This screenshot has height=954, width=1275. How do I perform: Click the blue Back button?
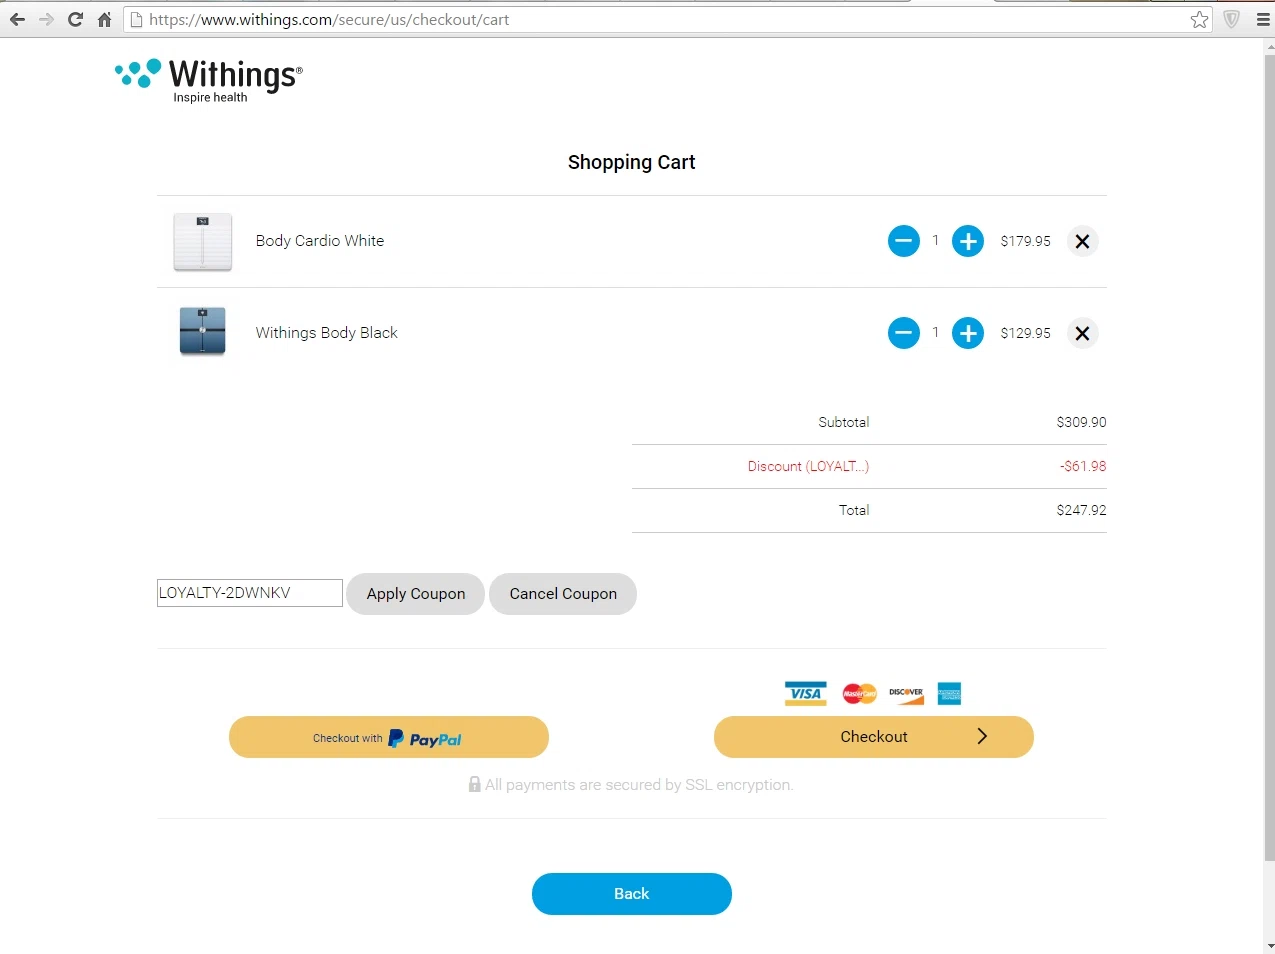(x=632, y=894)
